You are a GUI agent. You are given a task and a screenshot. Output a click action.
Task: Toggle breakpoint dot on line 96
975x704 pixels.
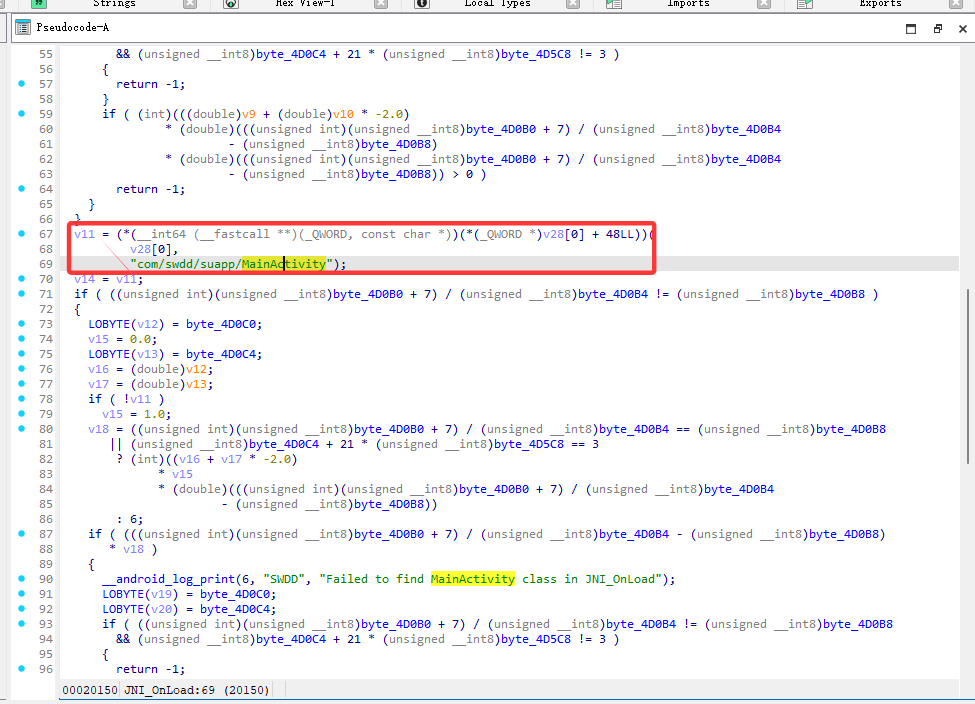pyautogui.click(x=22, y=669)
